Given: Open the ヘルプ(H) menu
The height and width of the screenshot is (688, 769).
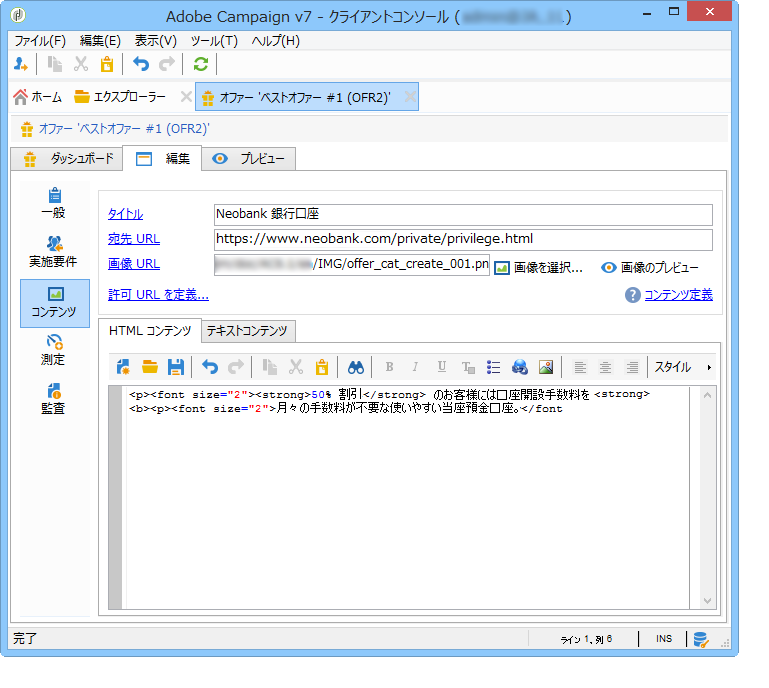Looking at the screenshot, I should [276, 41].
